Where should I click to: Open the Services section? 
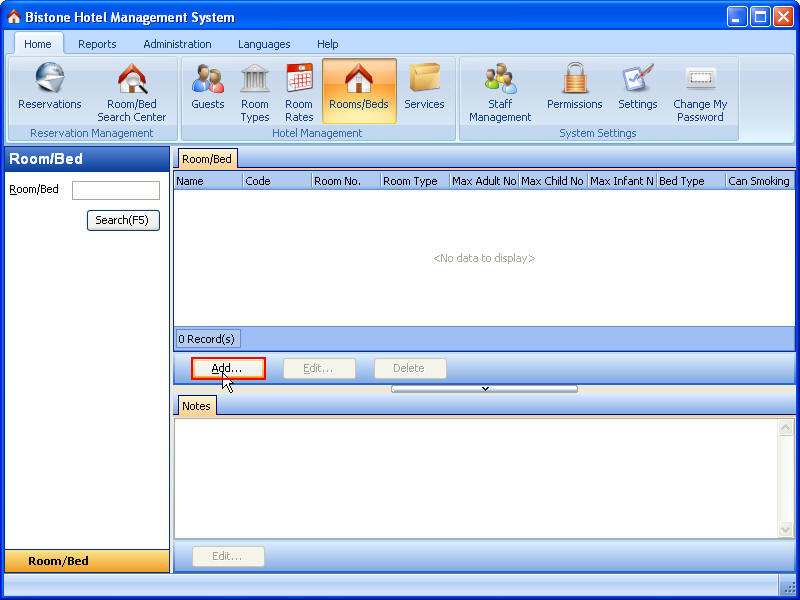click(424, 90)
